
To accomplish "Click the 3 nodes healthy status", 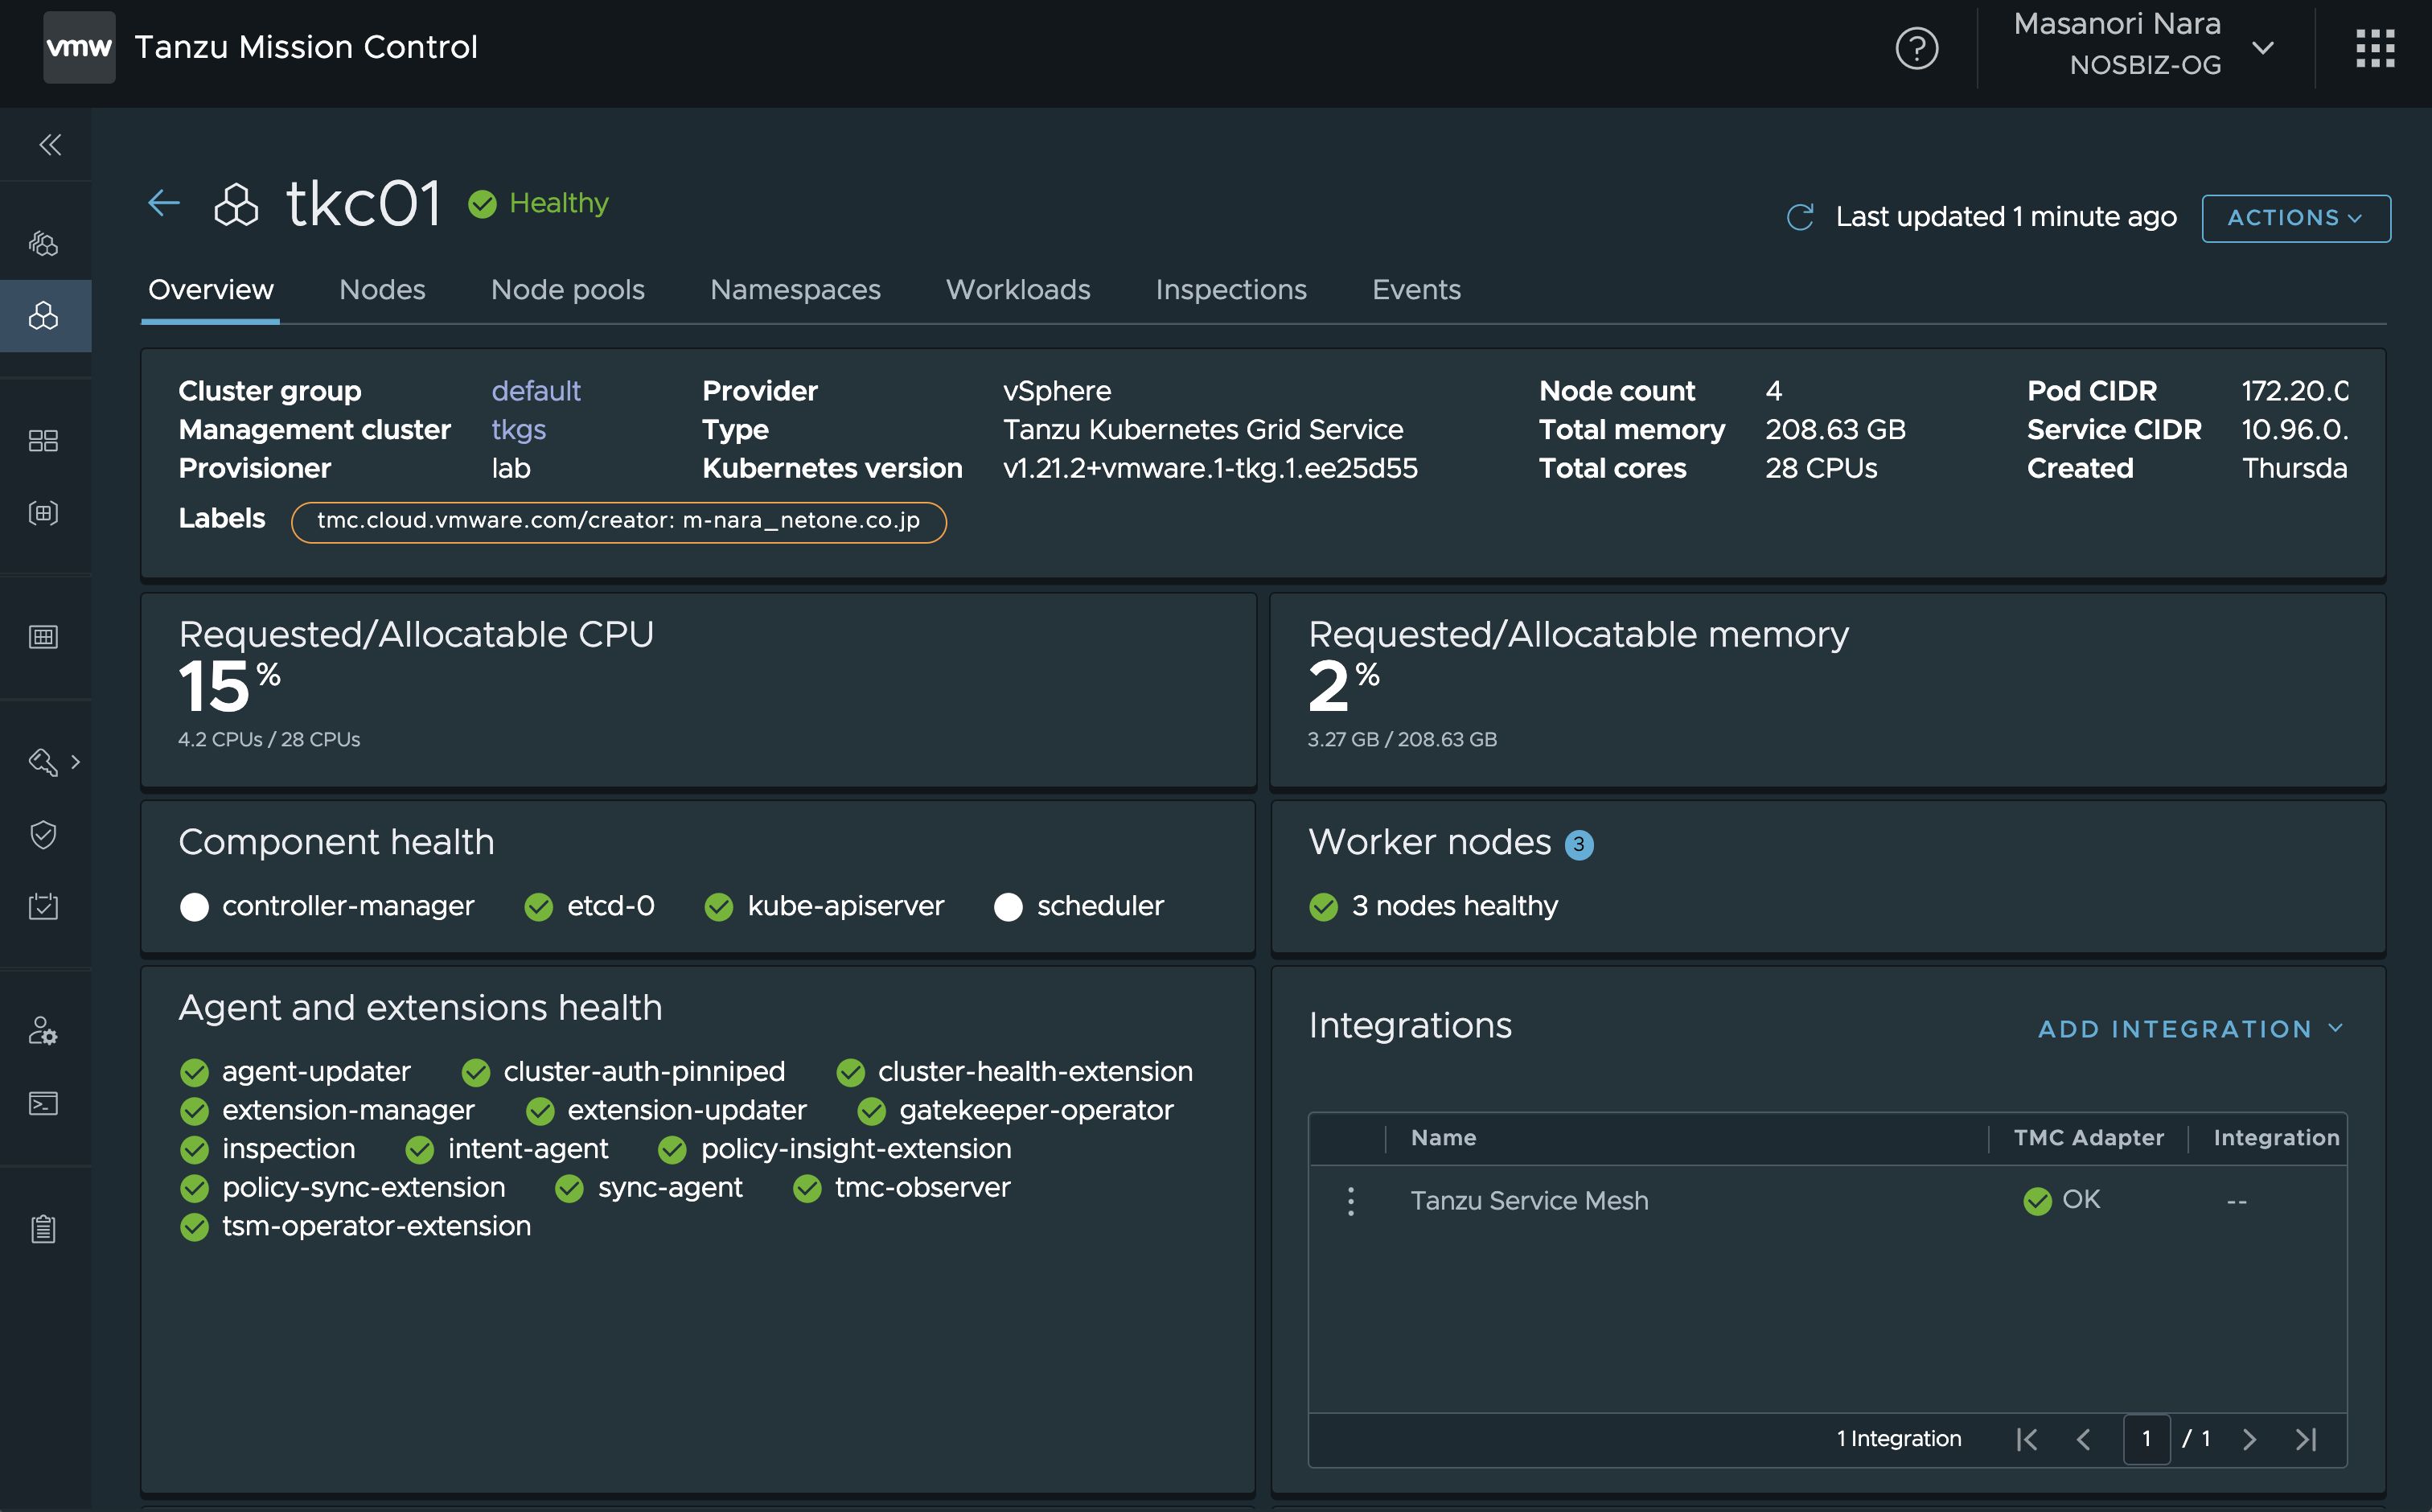I will pos(1434,906).
